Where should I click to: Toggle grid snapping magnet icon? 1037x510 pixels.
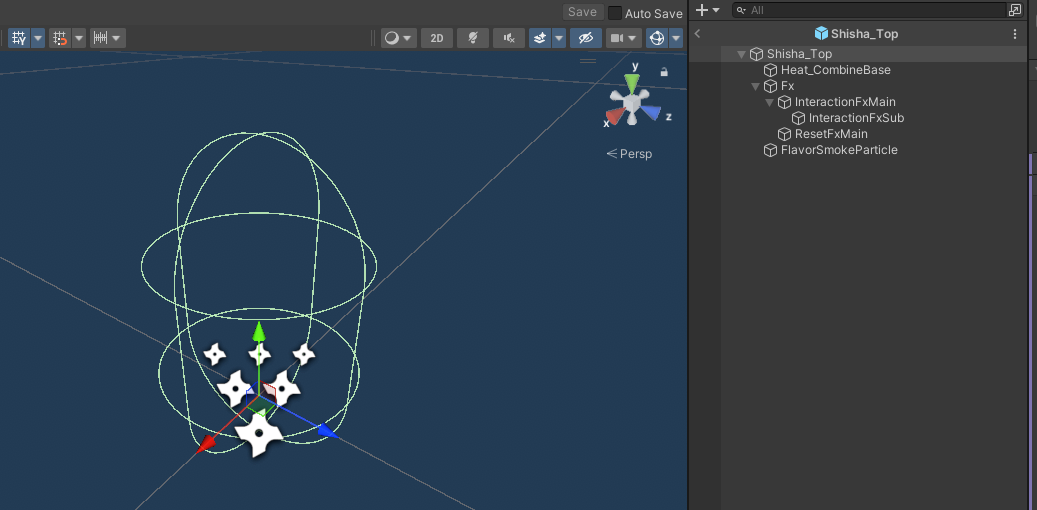(60, 38)
